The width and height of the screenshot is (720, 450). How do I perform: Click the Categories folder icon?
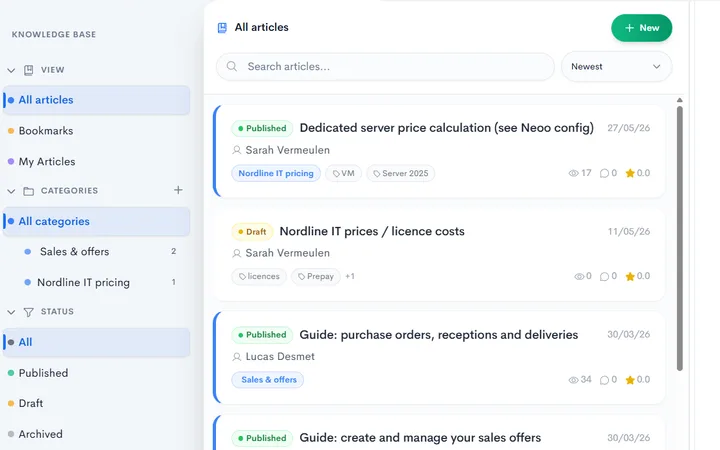[28, 191]
